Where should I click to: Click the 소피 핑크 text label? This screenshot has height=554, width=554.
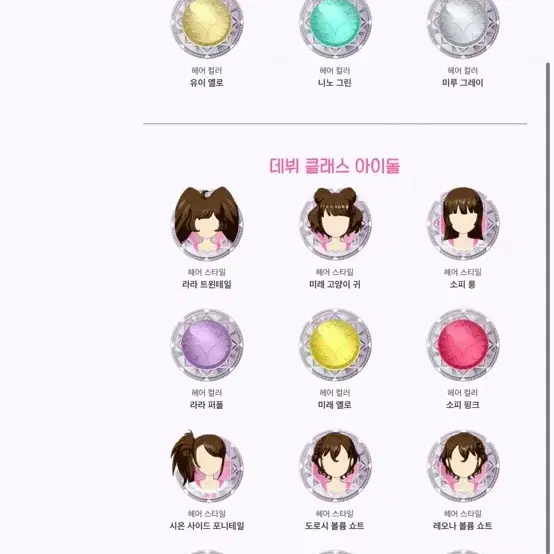tap(462, 405)
